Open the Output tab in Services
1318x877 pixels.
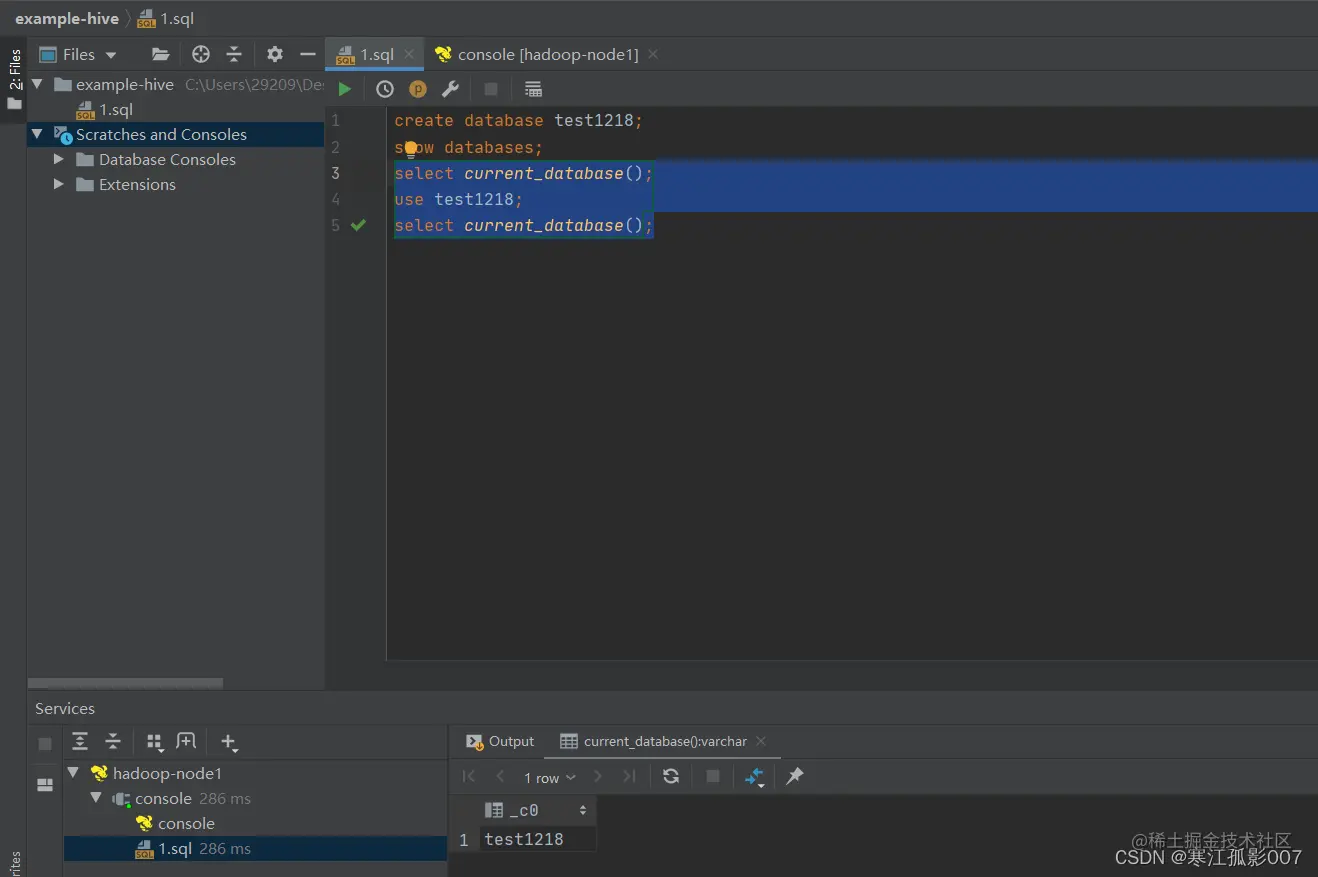500,741
